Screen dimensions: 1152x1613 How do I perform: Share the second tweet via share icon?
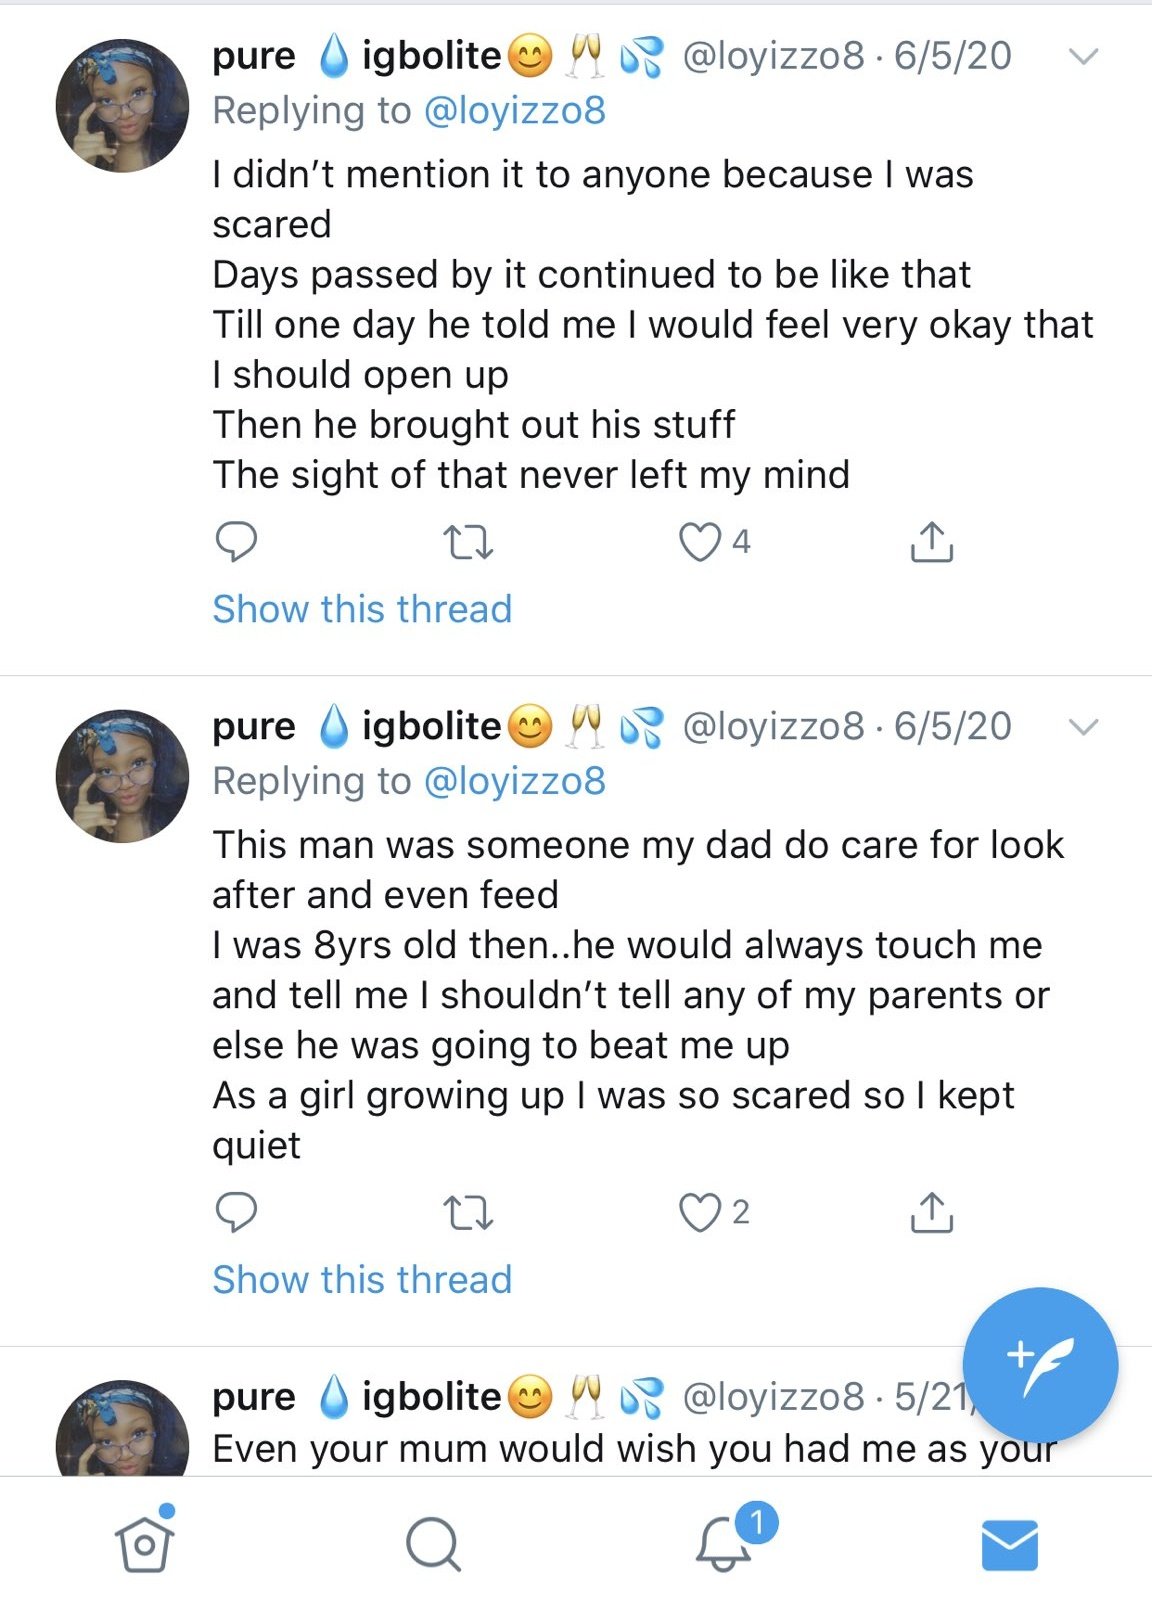tap(931, 1212)
